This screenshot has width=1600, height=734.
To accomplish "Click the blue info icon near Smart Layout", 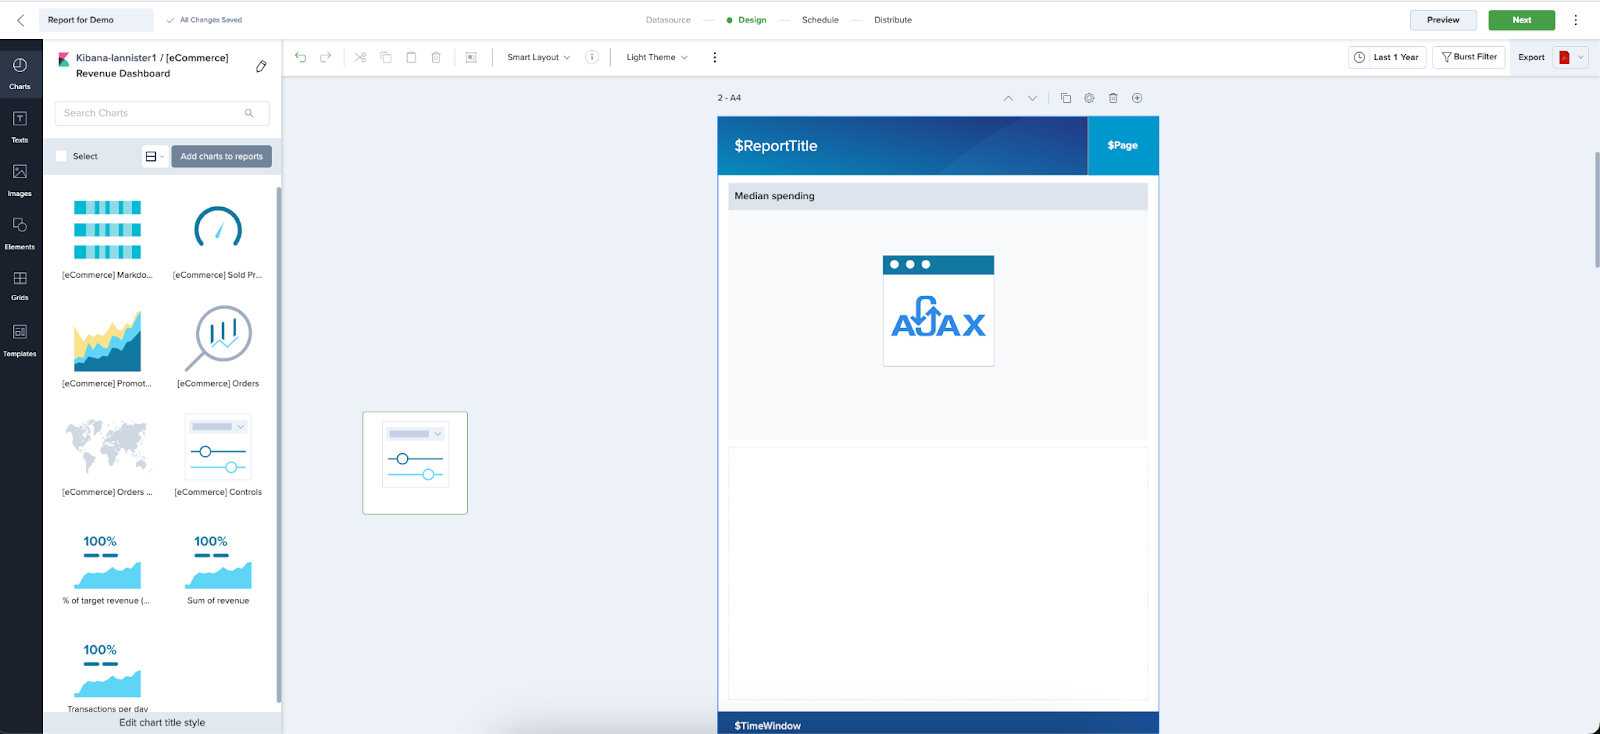I will [592, 57].
